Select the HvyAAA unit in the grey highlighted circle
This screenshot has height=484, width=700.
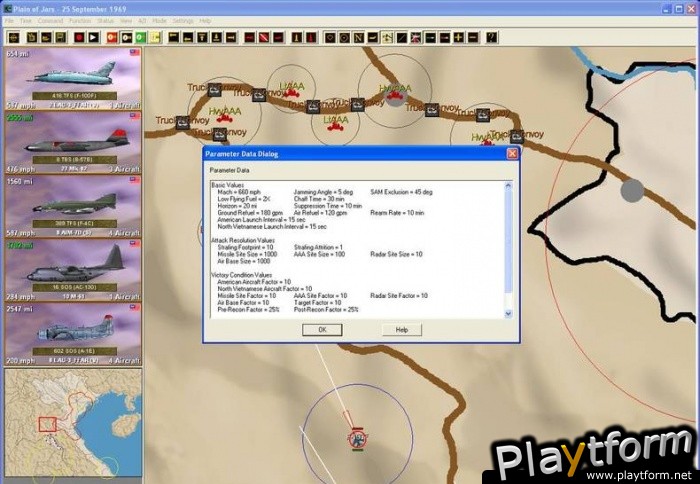(x=395, y=95)
